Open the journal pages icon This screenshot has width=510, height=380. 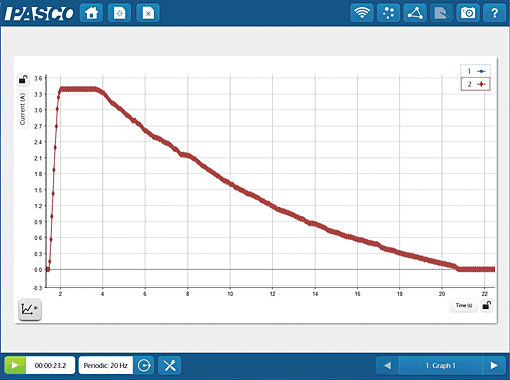[x=441, y=13]
